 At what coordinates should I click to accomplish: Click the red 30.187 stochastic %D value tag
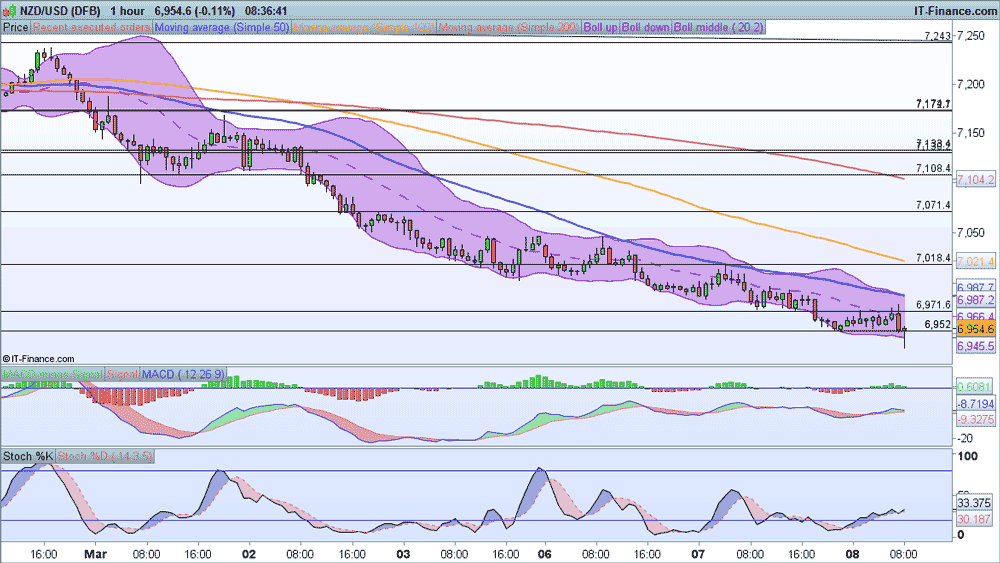[974, 520]
